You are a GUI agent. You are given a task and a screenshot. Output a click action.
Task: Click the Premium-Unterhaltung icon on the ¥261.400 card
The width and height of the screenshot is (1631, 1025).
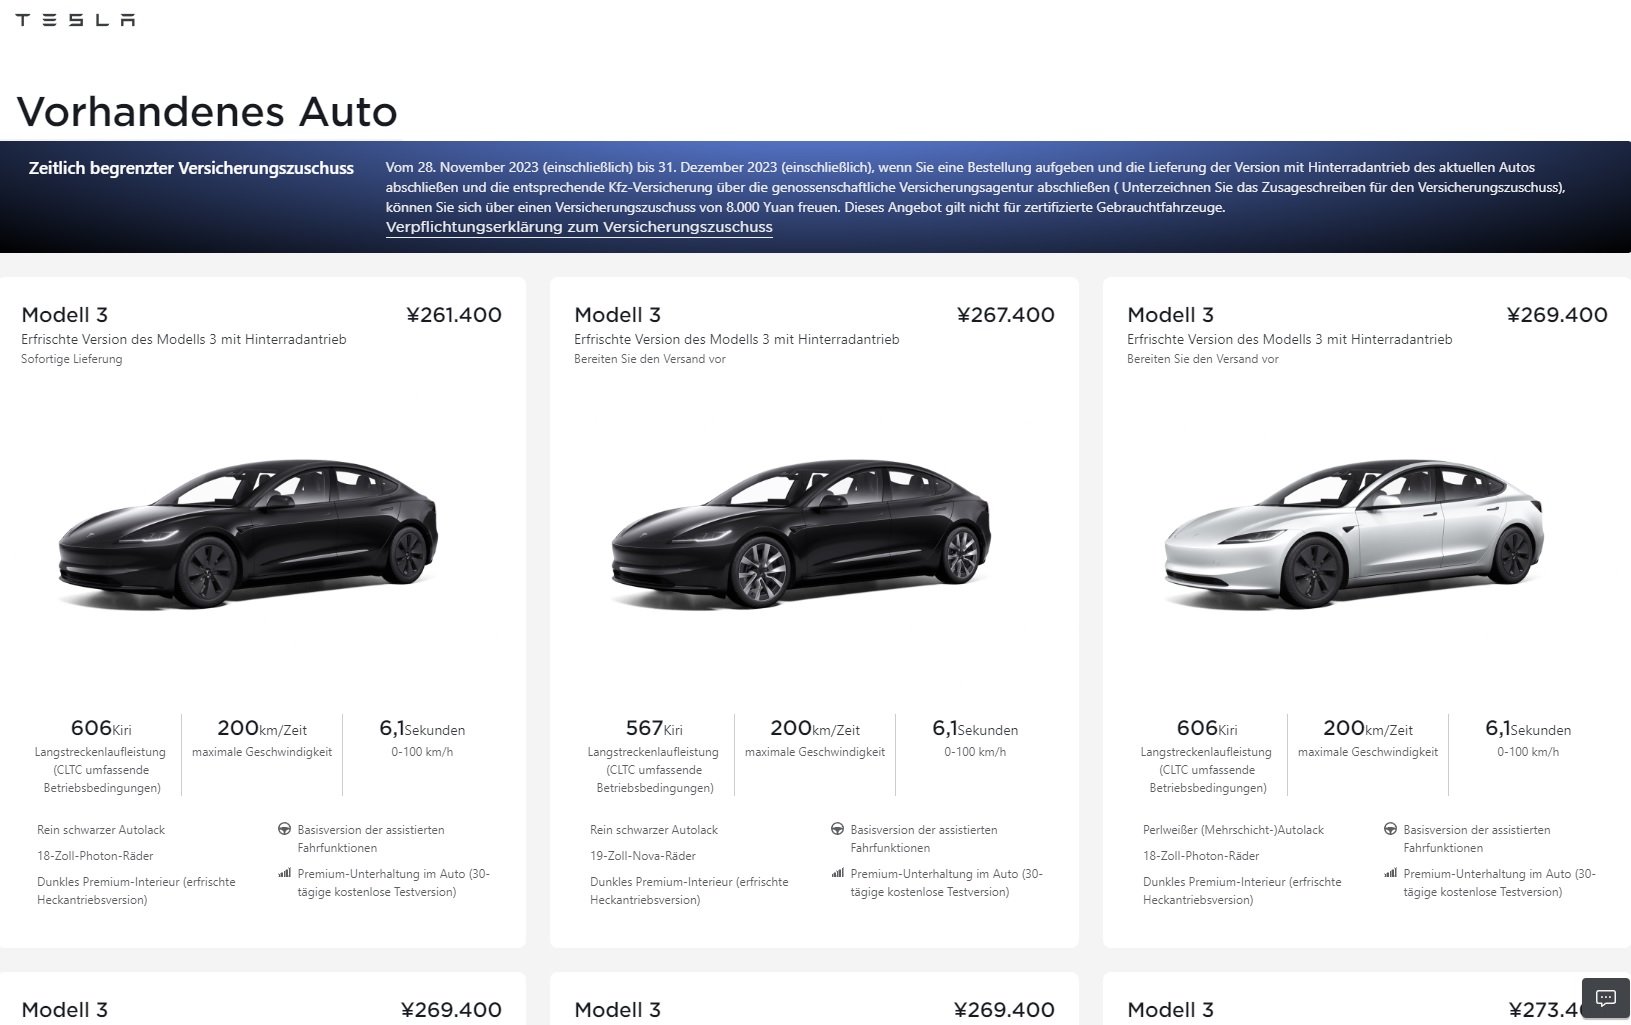point(284,872)
